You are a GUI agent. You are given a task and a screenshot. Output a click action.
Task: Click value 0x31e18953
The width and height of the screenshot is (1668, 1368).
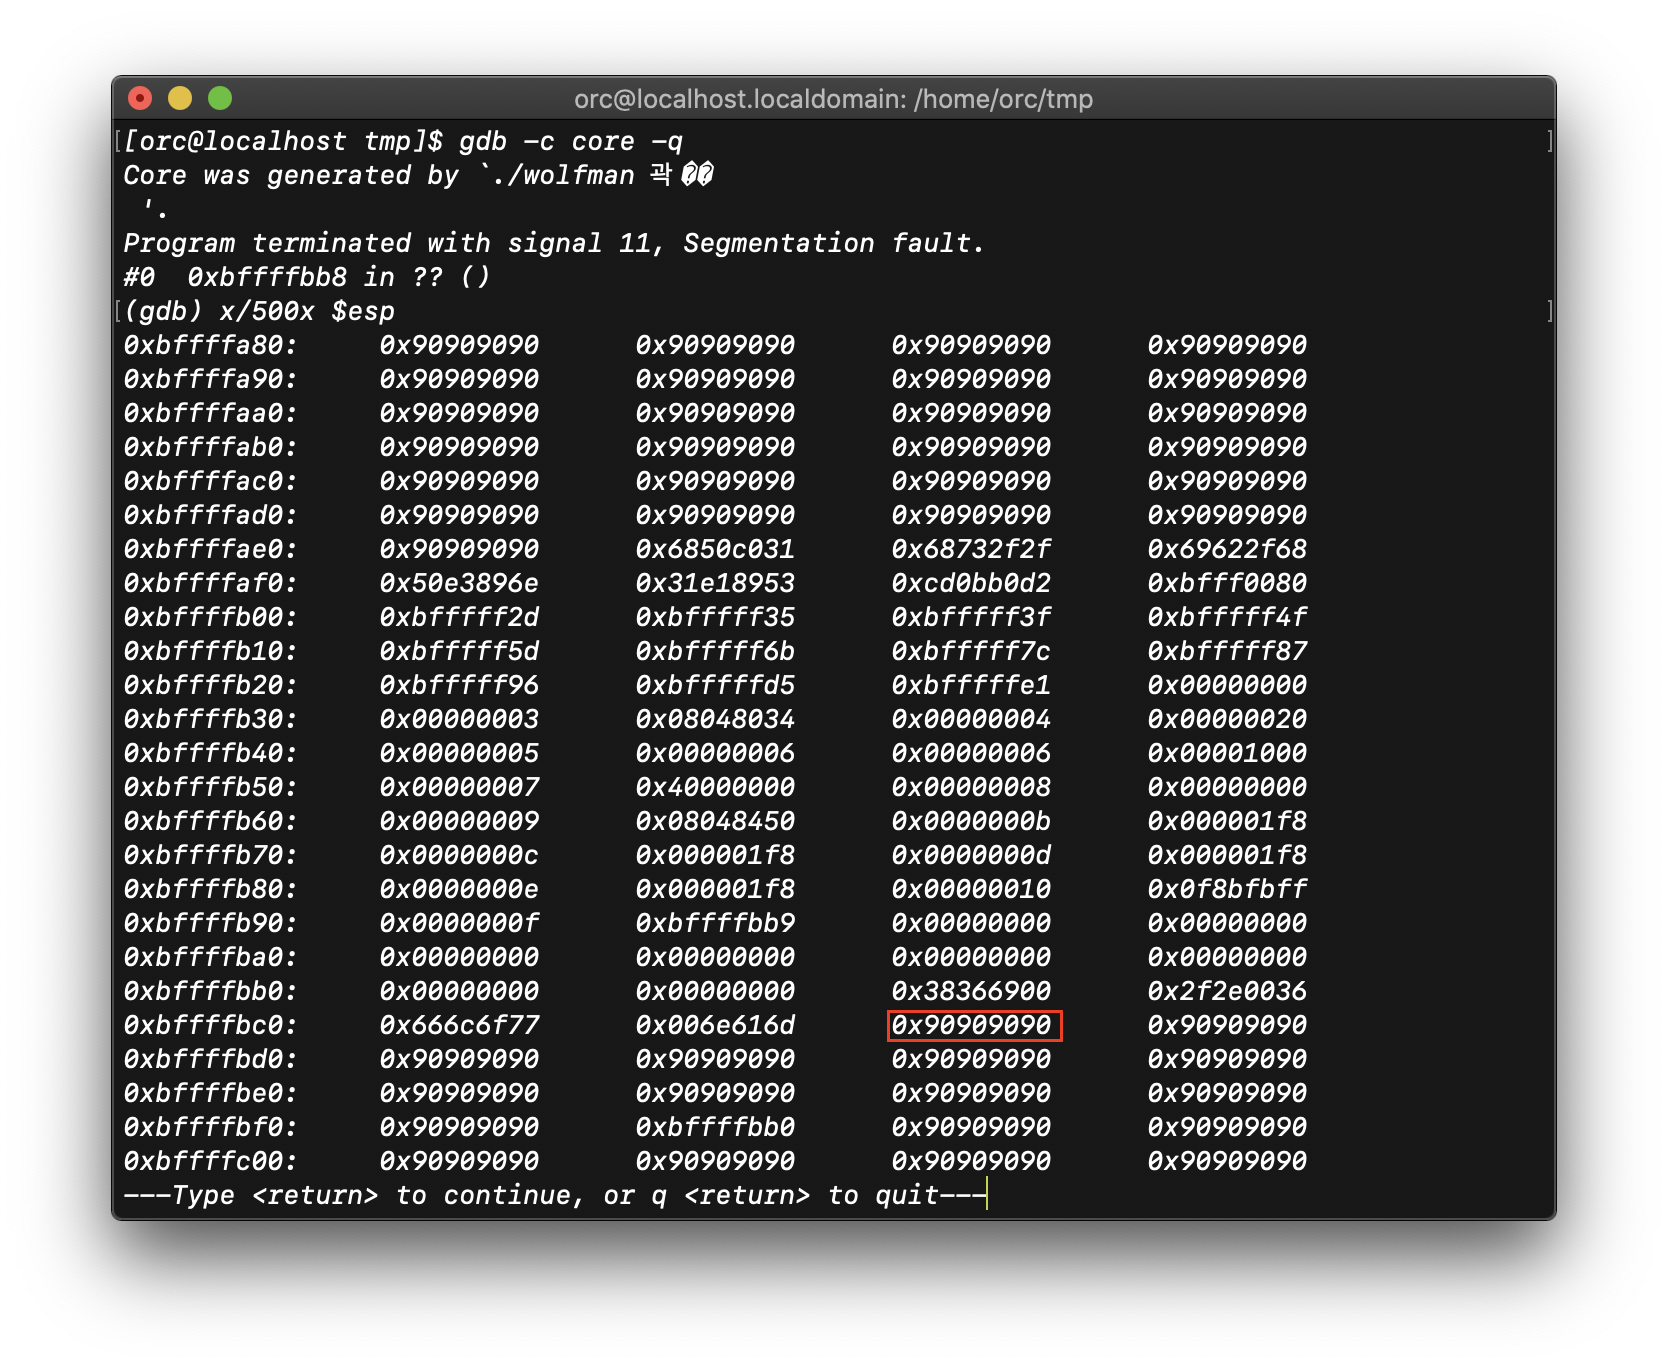tap(715, 584)
